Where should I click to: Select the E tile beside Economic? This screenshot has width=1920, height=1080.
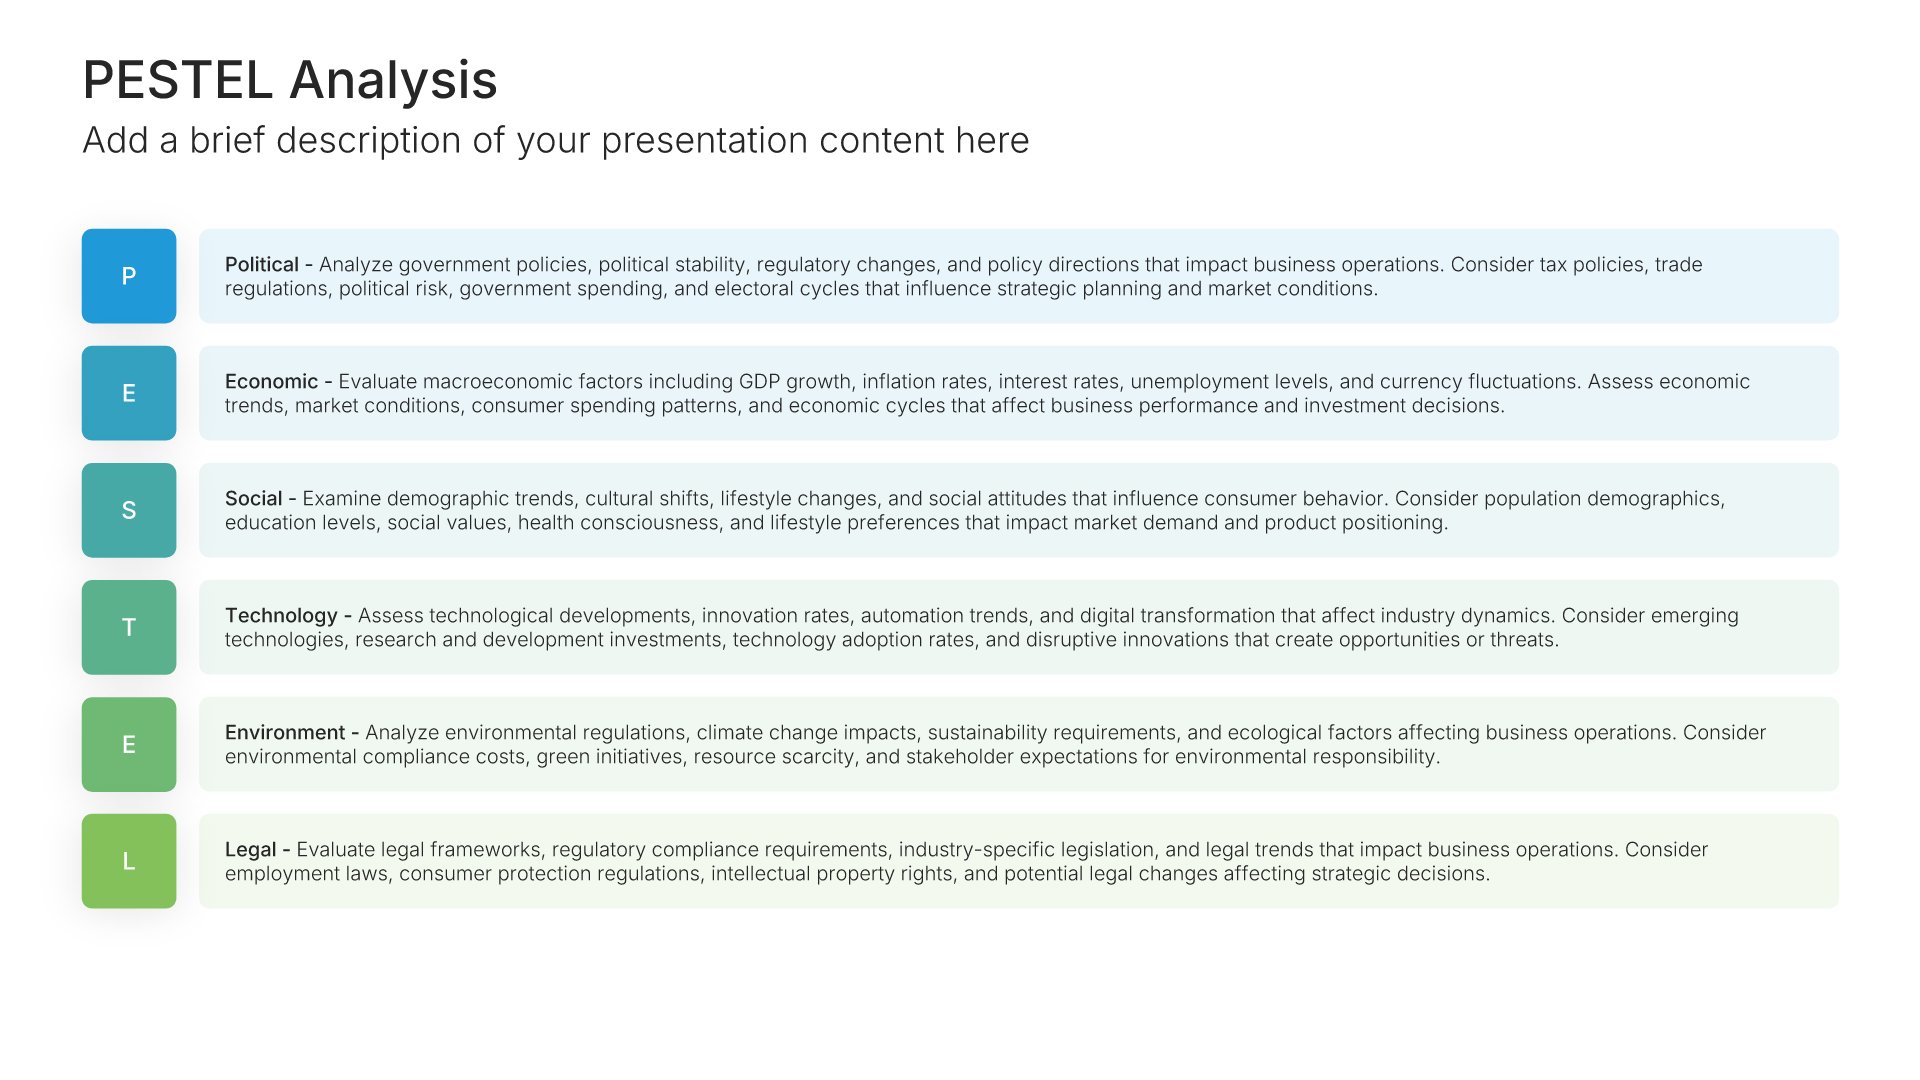tap(129, 393)
